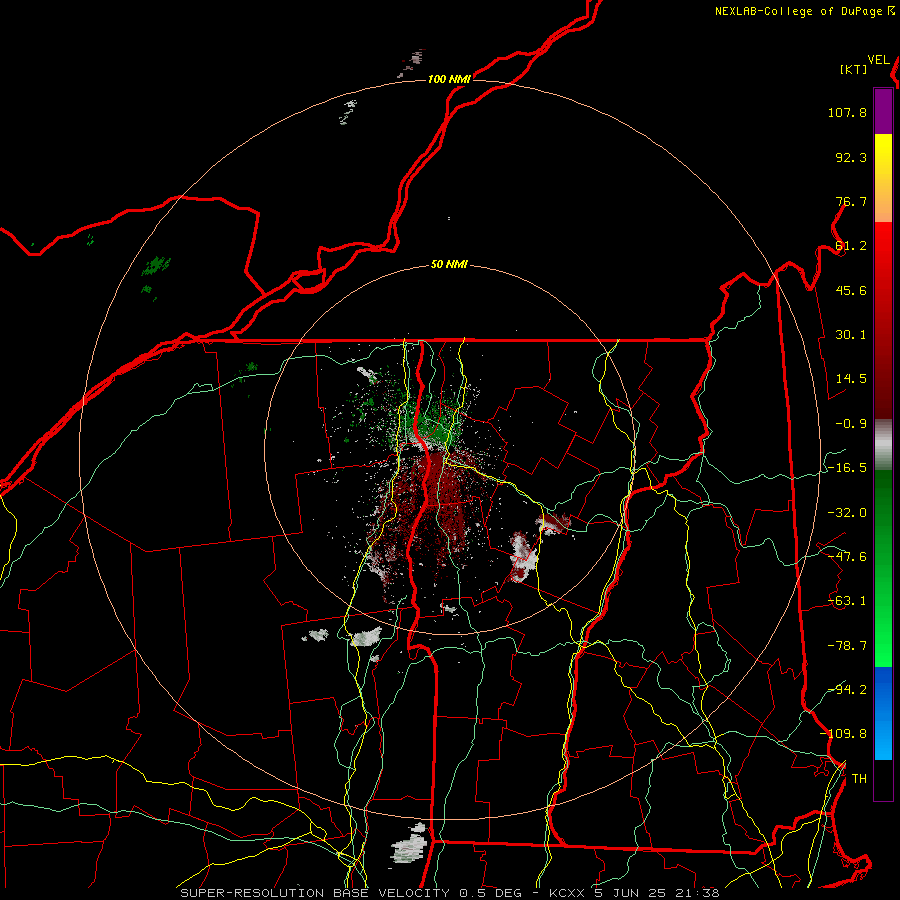Select the -16.5 legend value

847,468
